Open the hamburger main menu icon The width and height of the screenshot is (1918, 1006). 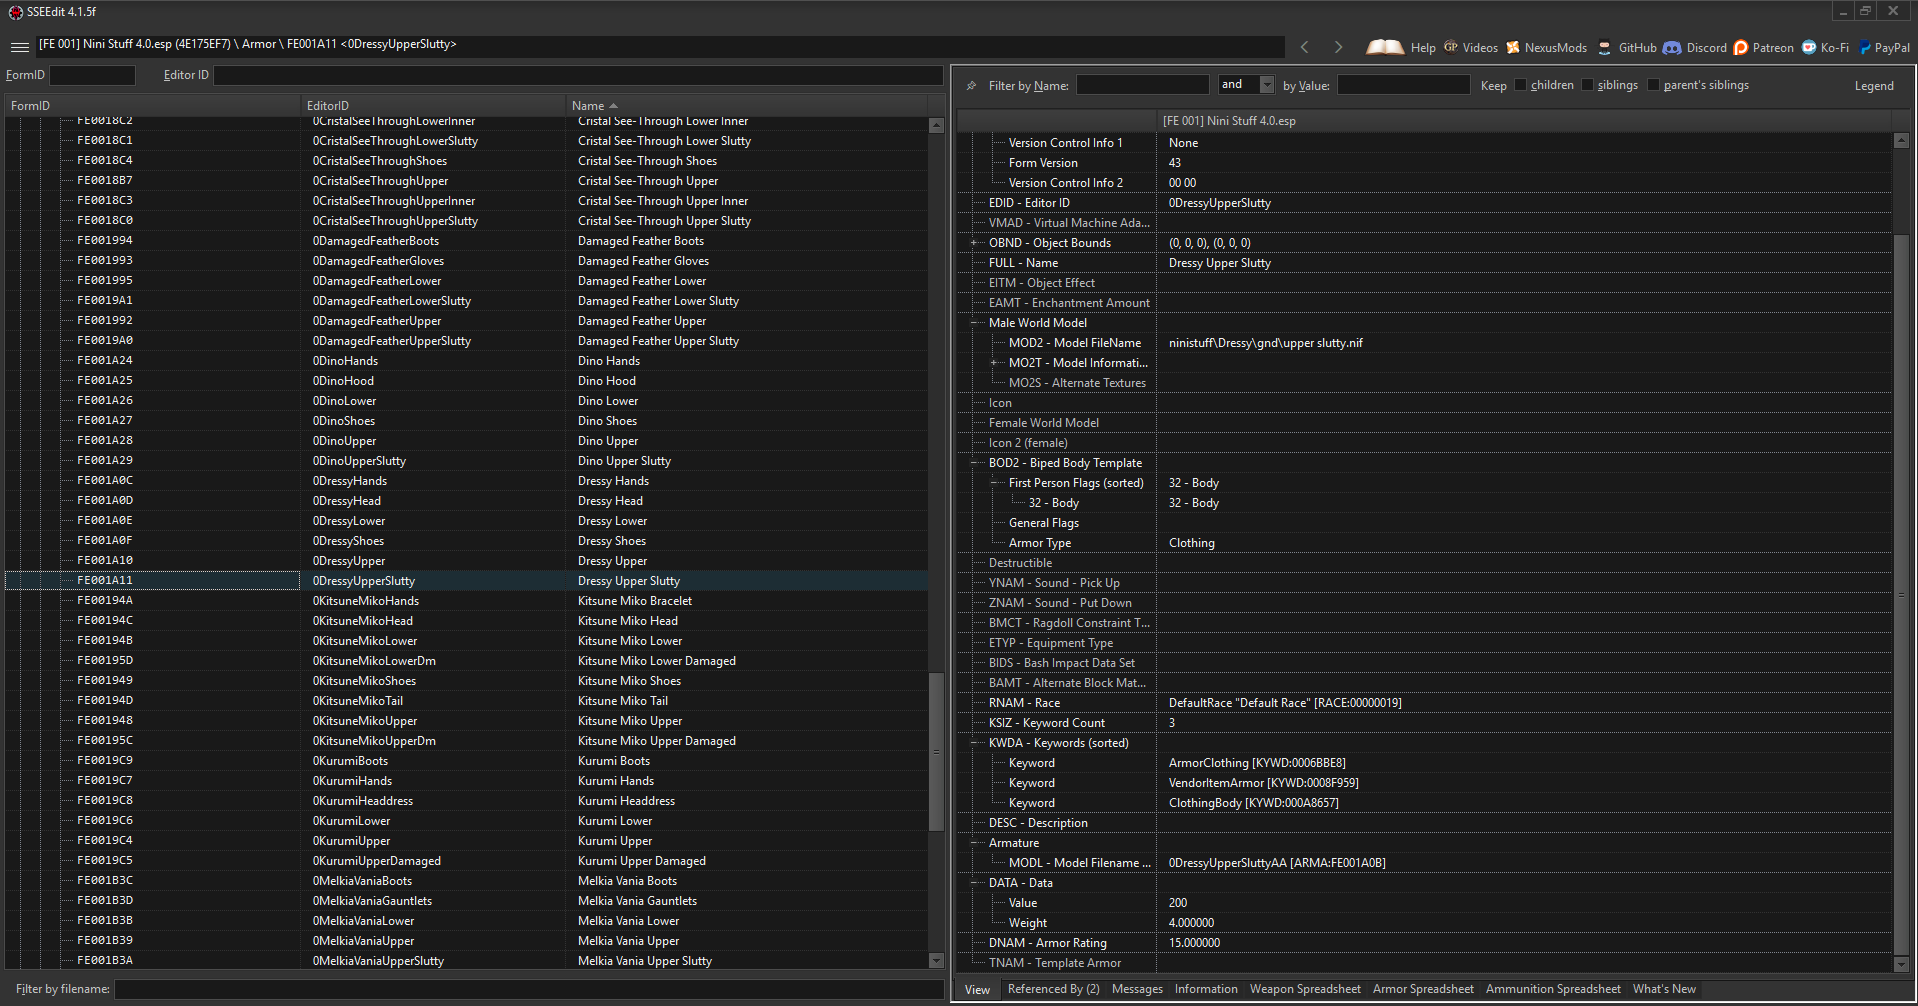19,47
